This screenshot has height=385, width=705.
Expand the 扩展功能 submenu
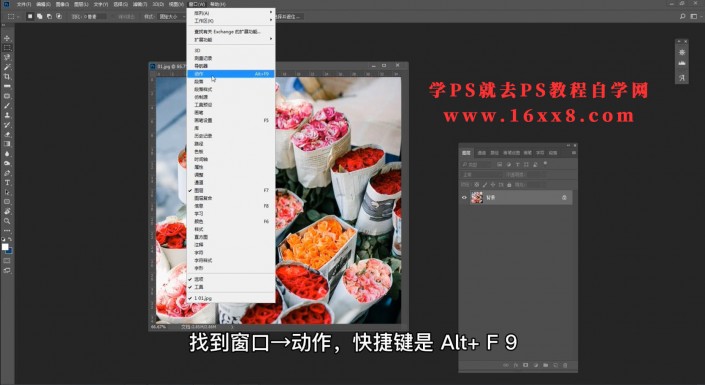coord(230,40)
